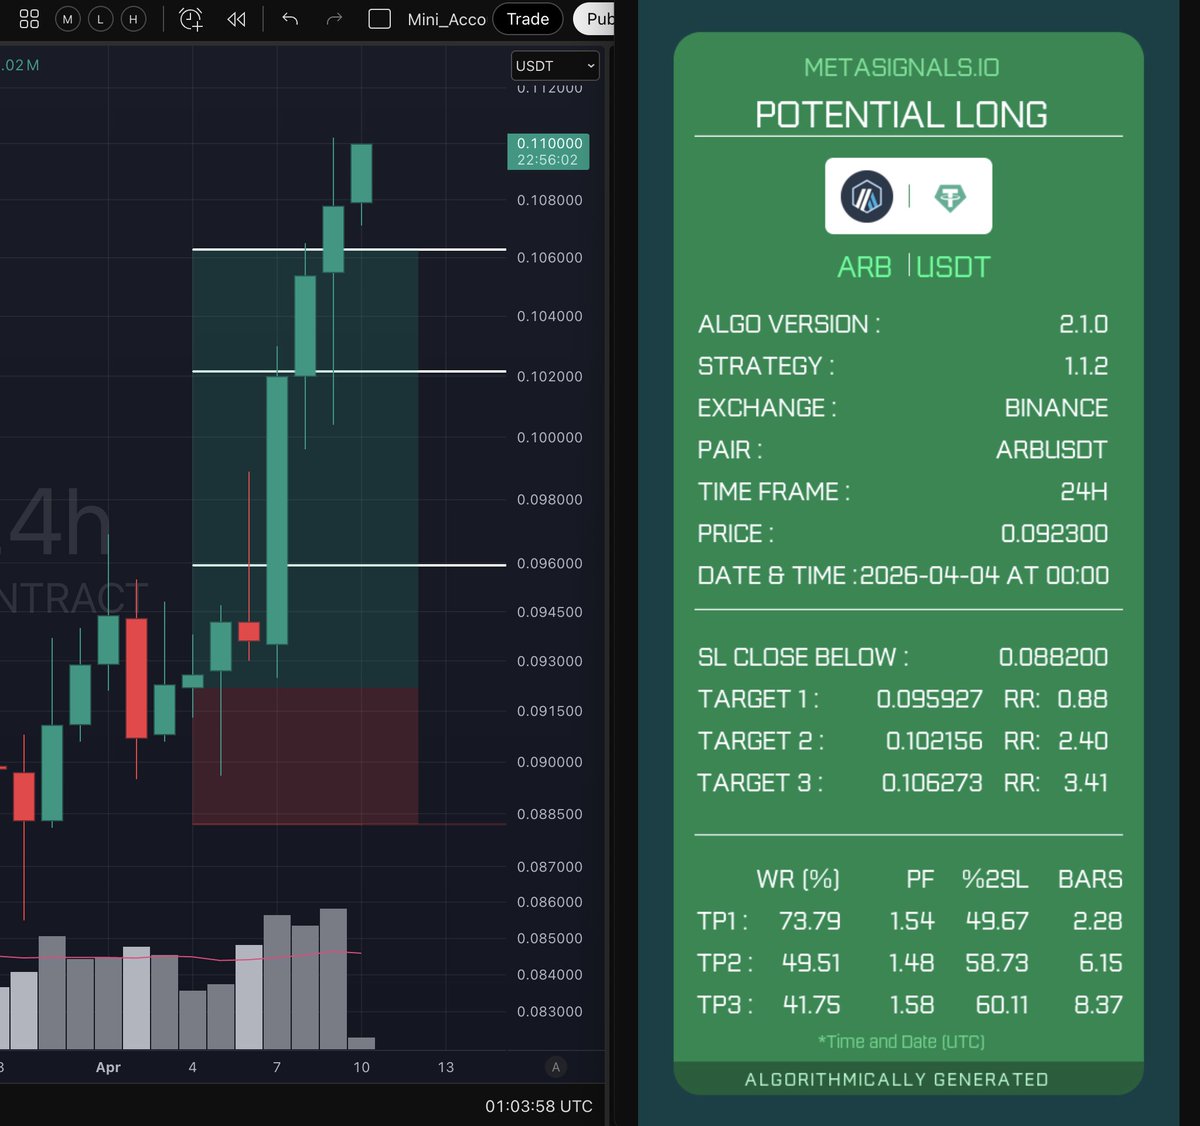Click the stop loss value 0.088200
Screen dimensions: 1200x1126
(1053, 657)
